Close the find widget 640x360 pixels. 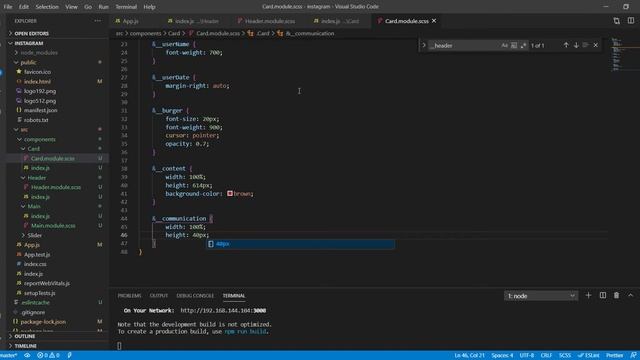596,45
